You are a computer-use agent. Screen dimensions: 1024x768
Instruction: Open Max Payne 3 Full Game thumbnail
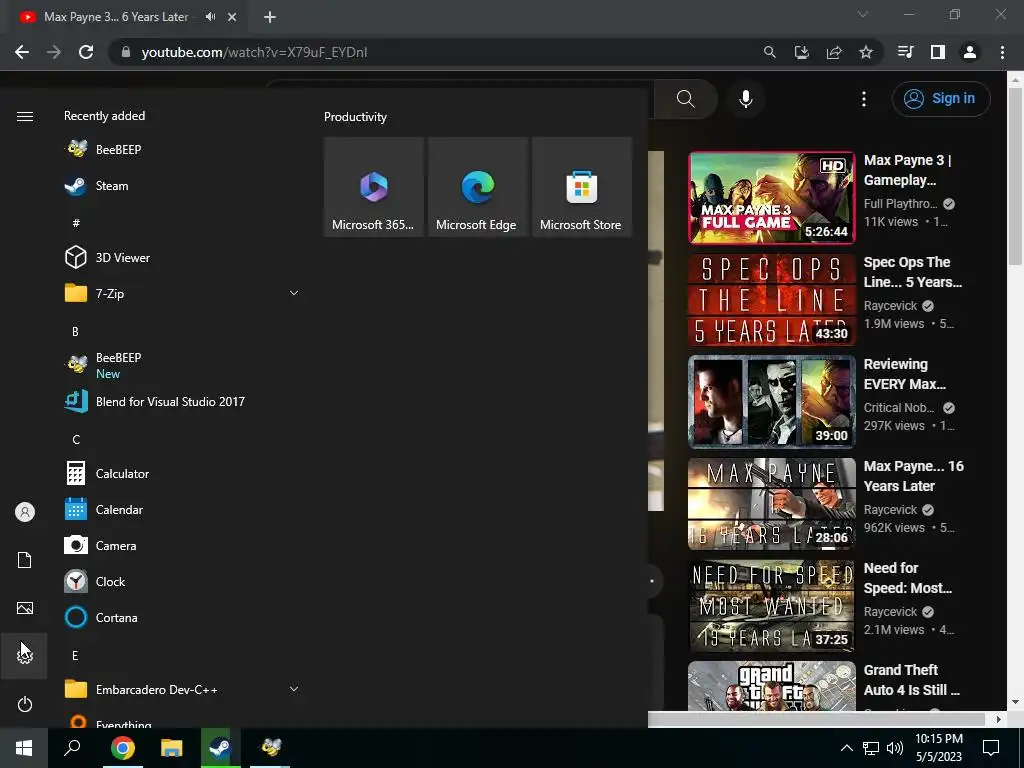pyautogui.click(x=772, y=198)
